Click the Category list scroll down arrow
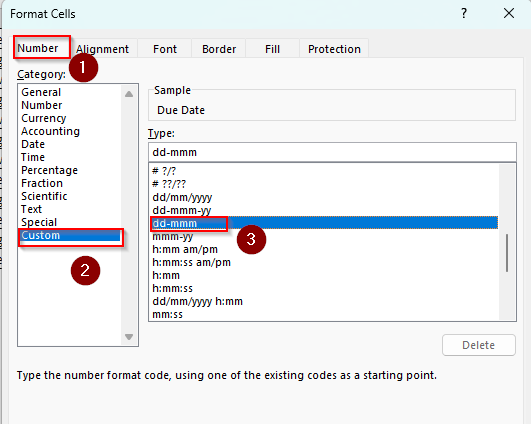The image size is (531, 424). [x=129, y=337]
